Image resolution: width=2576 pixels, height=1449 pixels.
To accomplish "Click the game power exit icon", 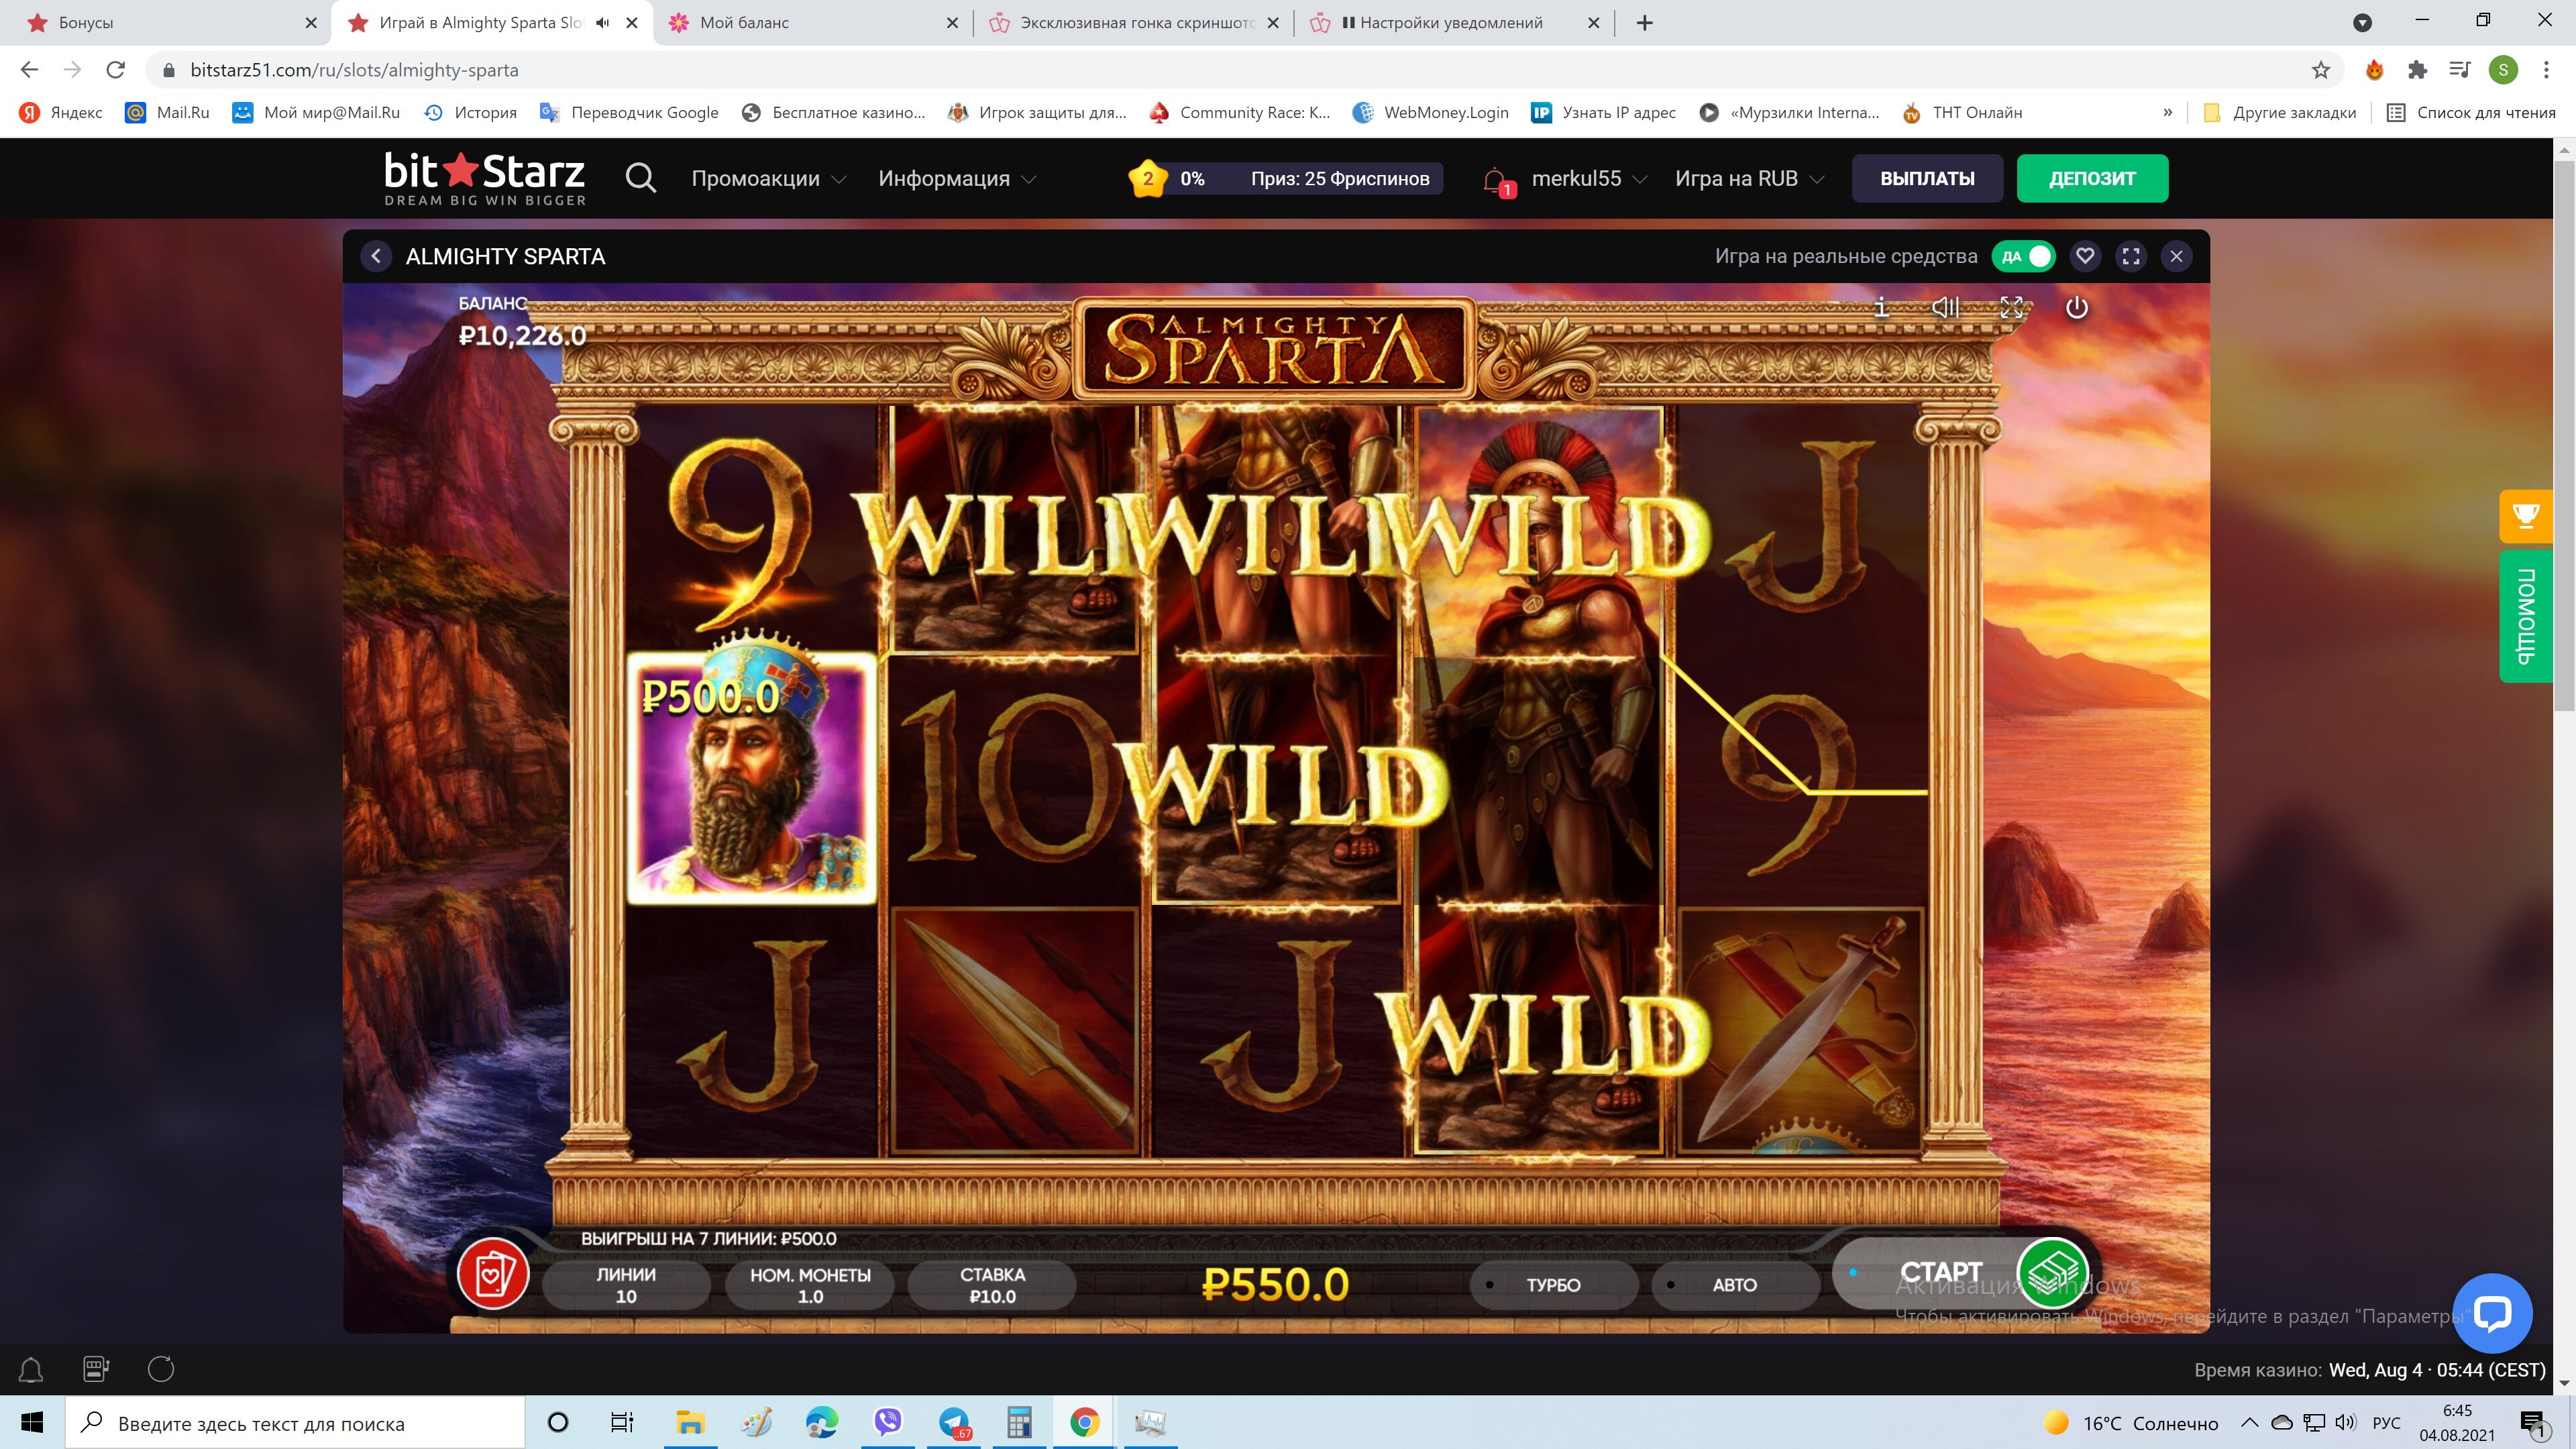I will tap(2076, 307).
